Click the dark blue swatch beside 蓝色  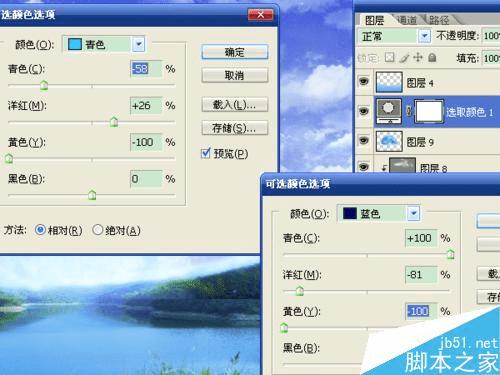click(x=350, y=213)
